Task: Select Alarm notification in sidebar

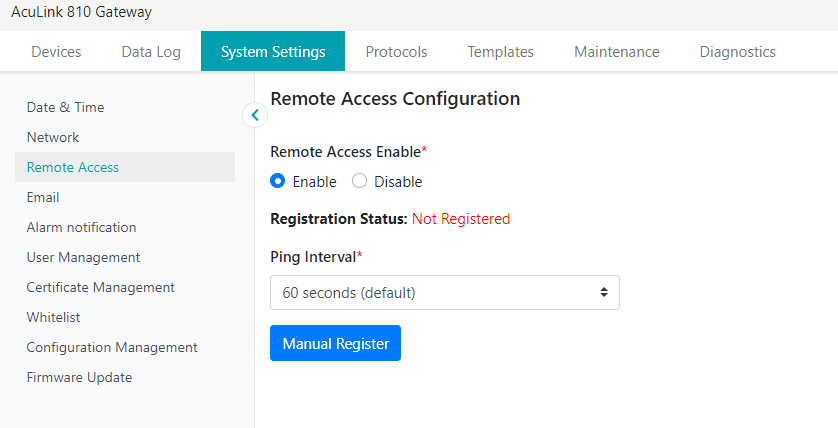Action: [x=81, y=227]
